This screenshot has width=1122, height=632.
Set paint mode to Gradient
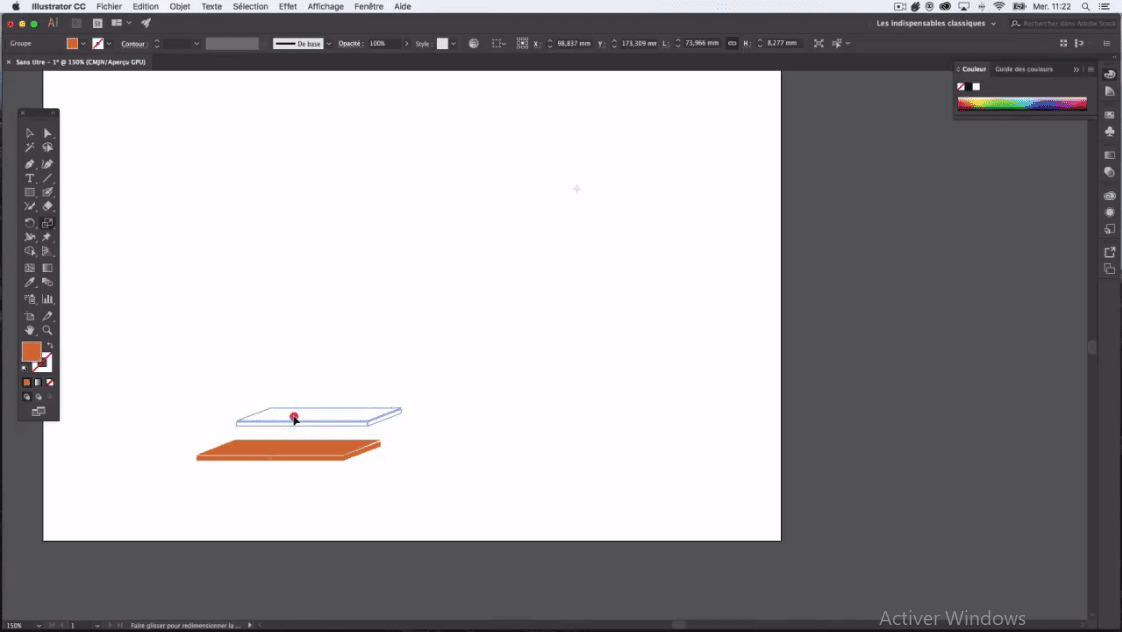38,382
